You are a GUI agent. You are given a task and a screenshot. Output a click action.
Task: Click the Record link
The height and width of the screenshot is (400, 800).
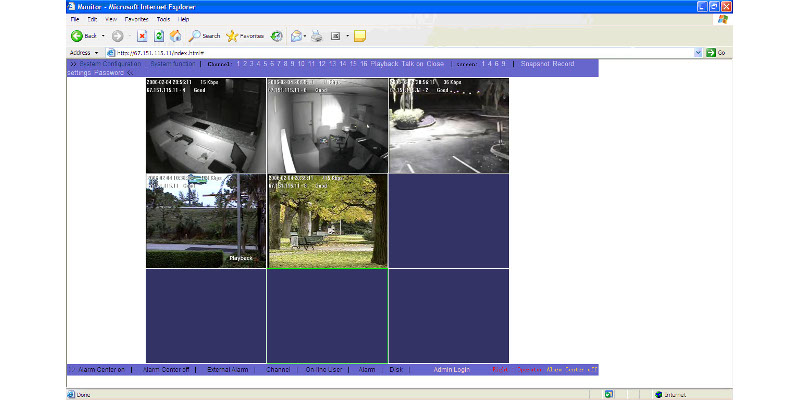click(564, 64)
